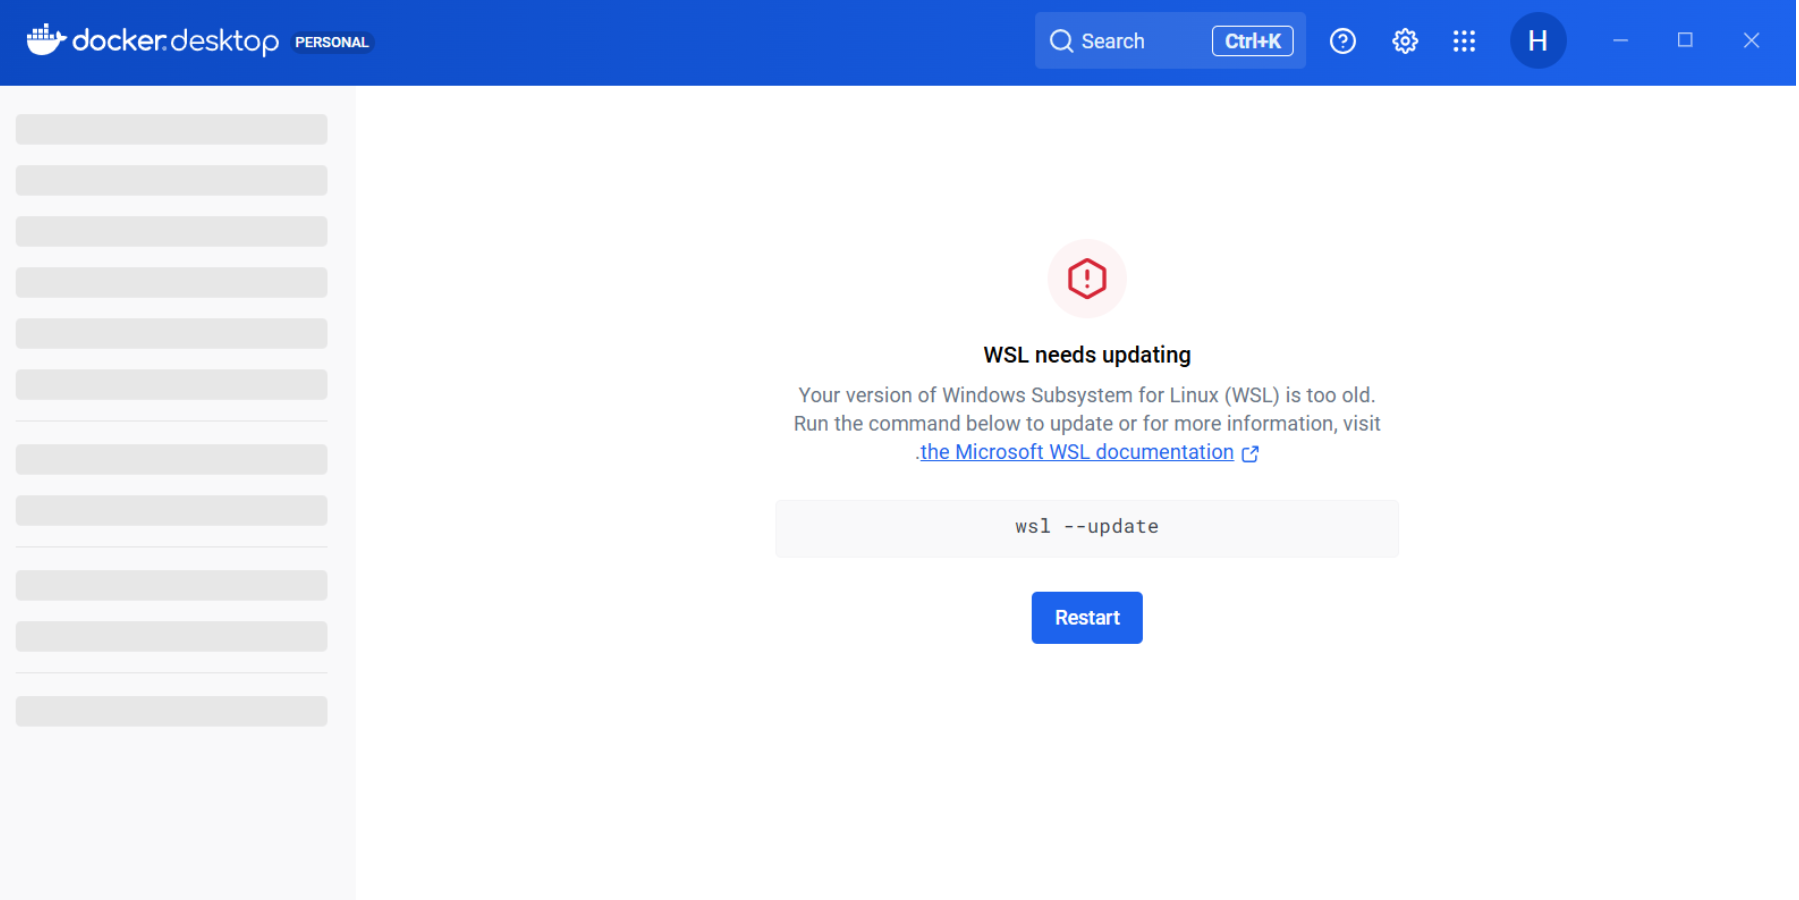
Task: Minimize the Docker Desktop window
Action: tap(1620, 41)
